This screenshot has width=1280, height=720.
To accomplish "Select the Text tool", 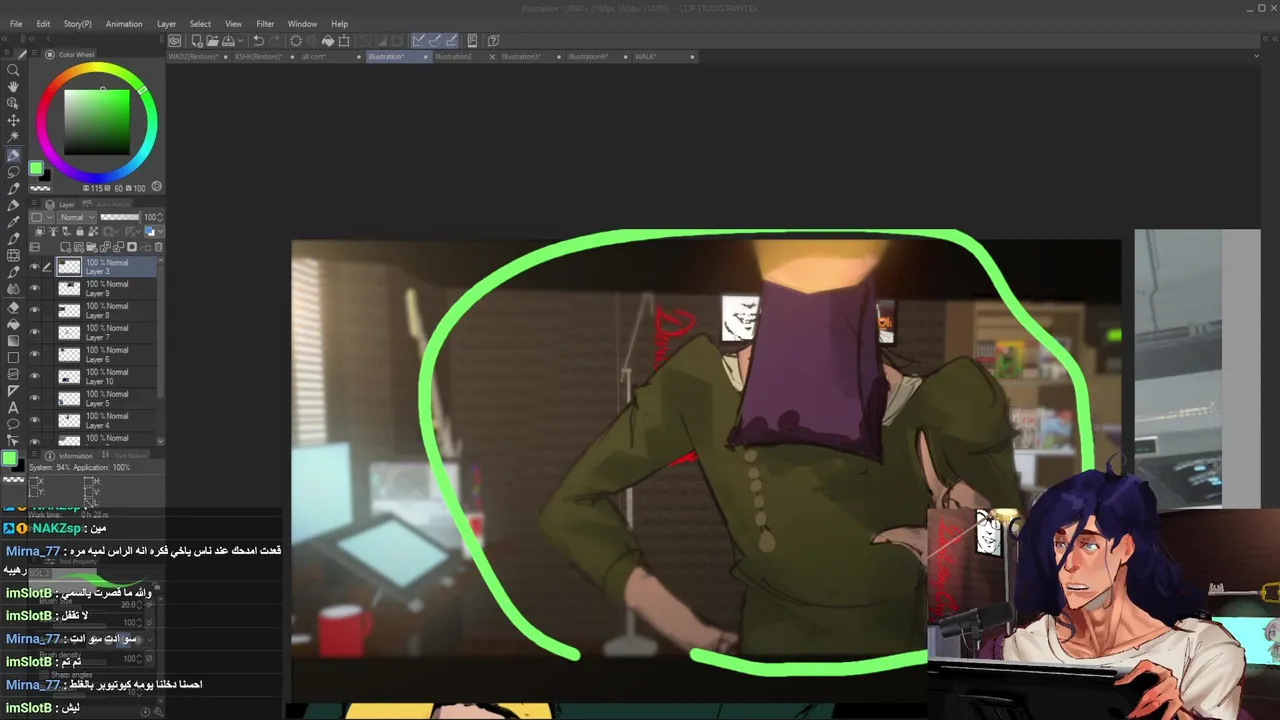I will pyautogui.click(x=13, y=408).
